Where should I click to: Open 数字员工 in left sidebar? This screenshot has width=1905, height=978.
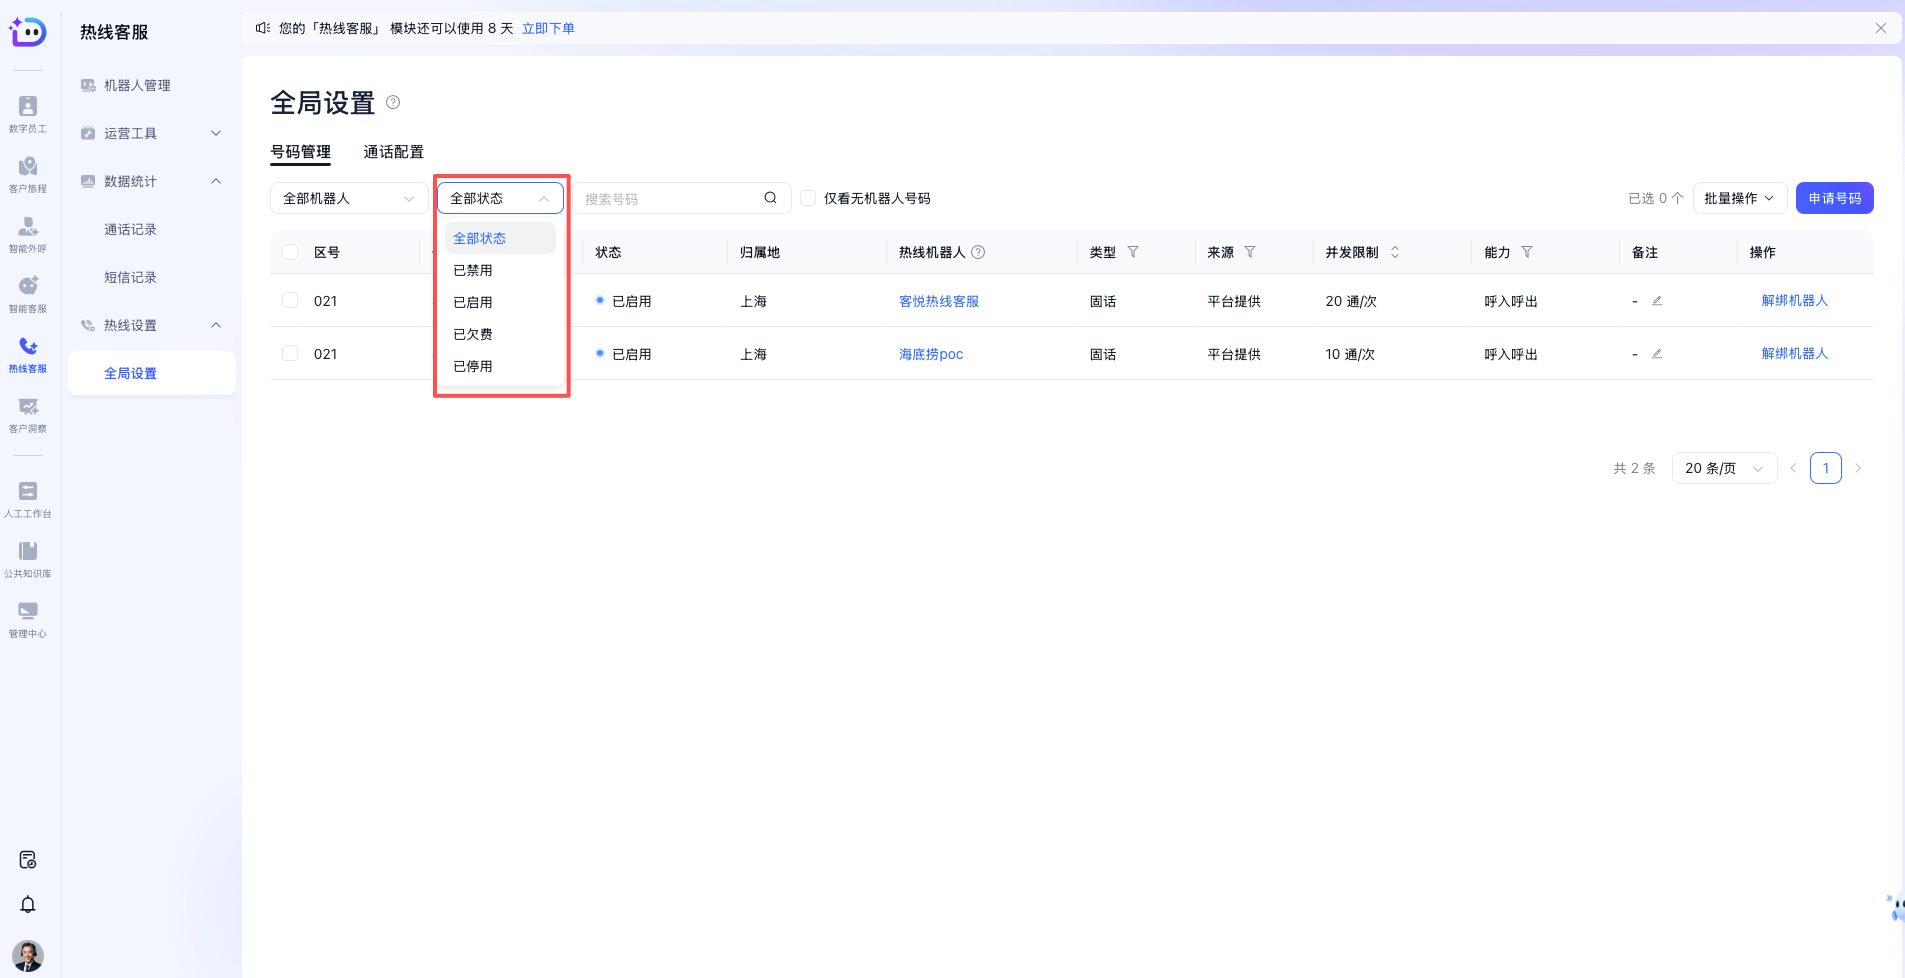(28, 113)
